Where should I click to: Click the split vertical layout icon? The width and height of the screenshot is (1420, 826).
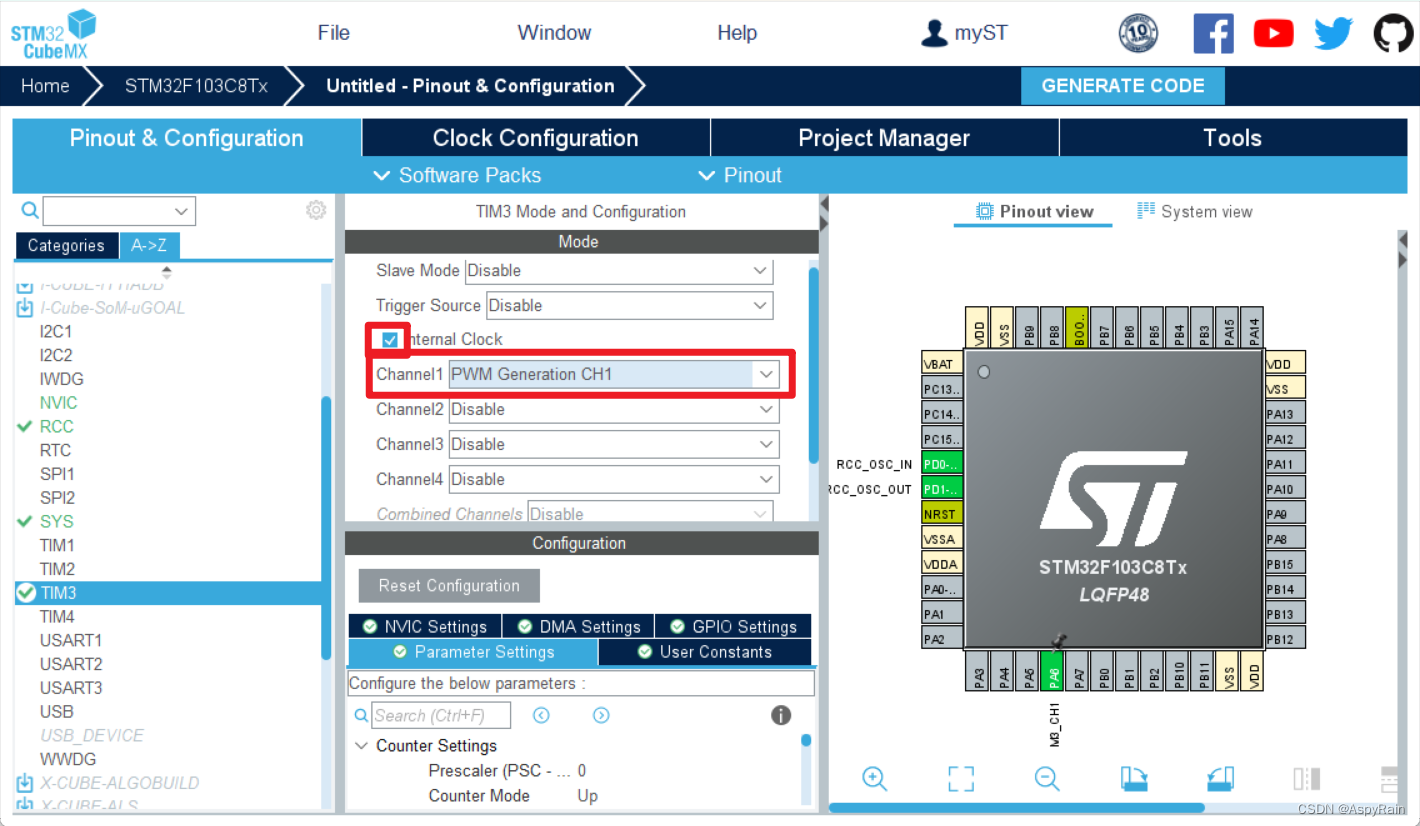coord(1306,779)
